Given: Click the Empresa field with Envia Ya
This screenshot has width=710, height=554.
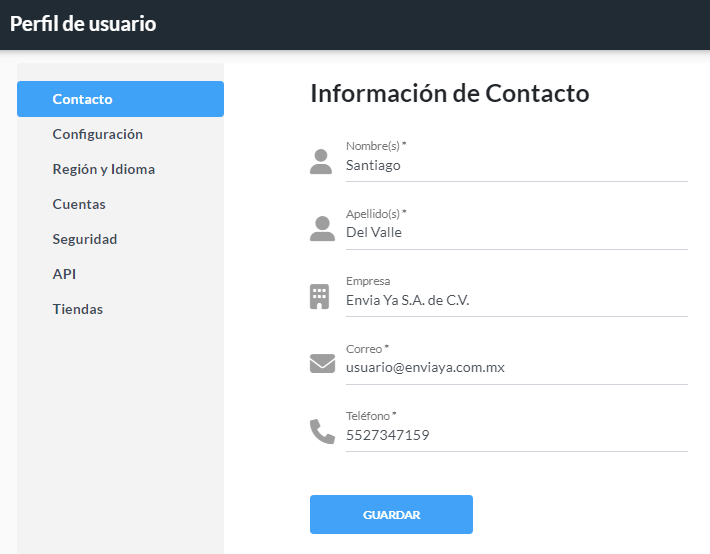Looking at the screenshot, I should [x=517, y=300].
